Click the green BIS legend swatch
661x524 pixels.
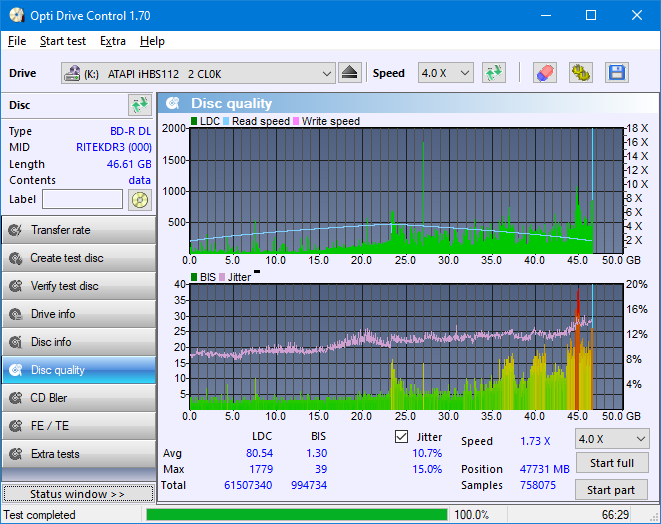point(194,277)
